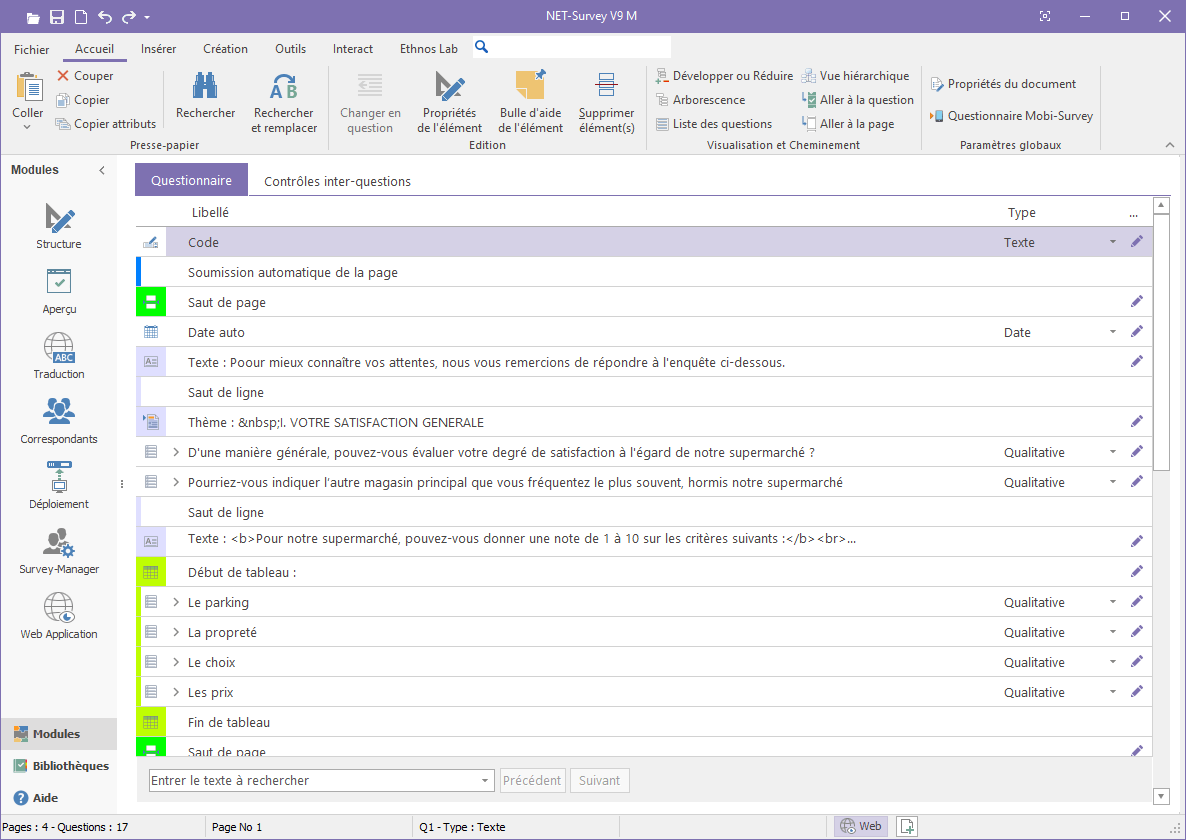
Task: Click the ribbon search field
Action: pos(572,47)
